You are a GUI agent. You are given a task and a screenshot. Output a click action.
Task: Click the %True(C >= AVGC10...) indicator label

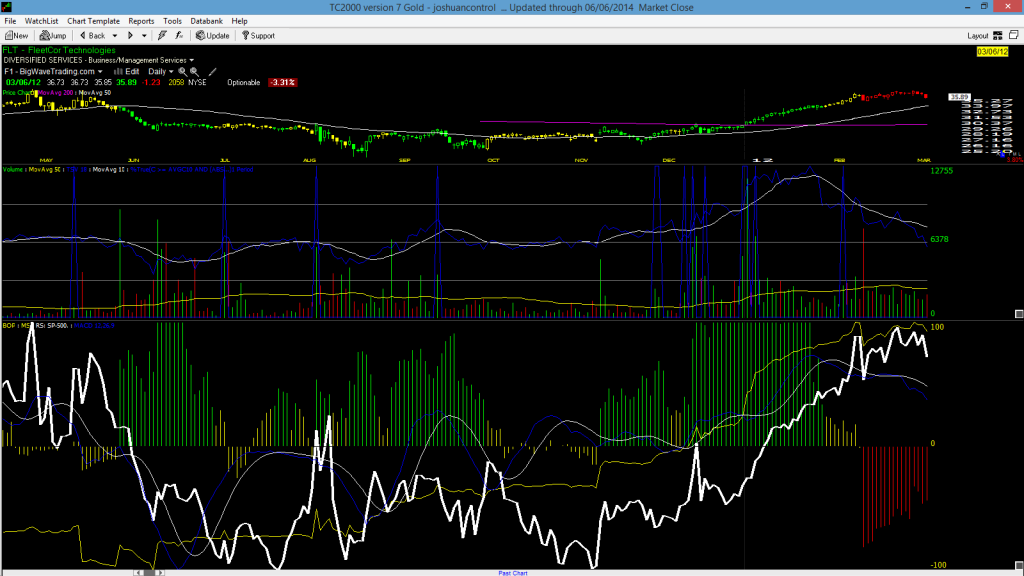[x=191, y=170]
